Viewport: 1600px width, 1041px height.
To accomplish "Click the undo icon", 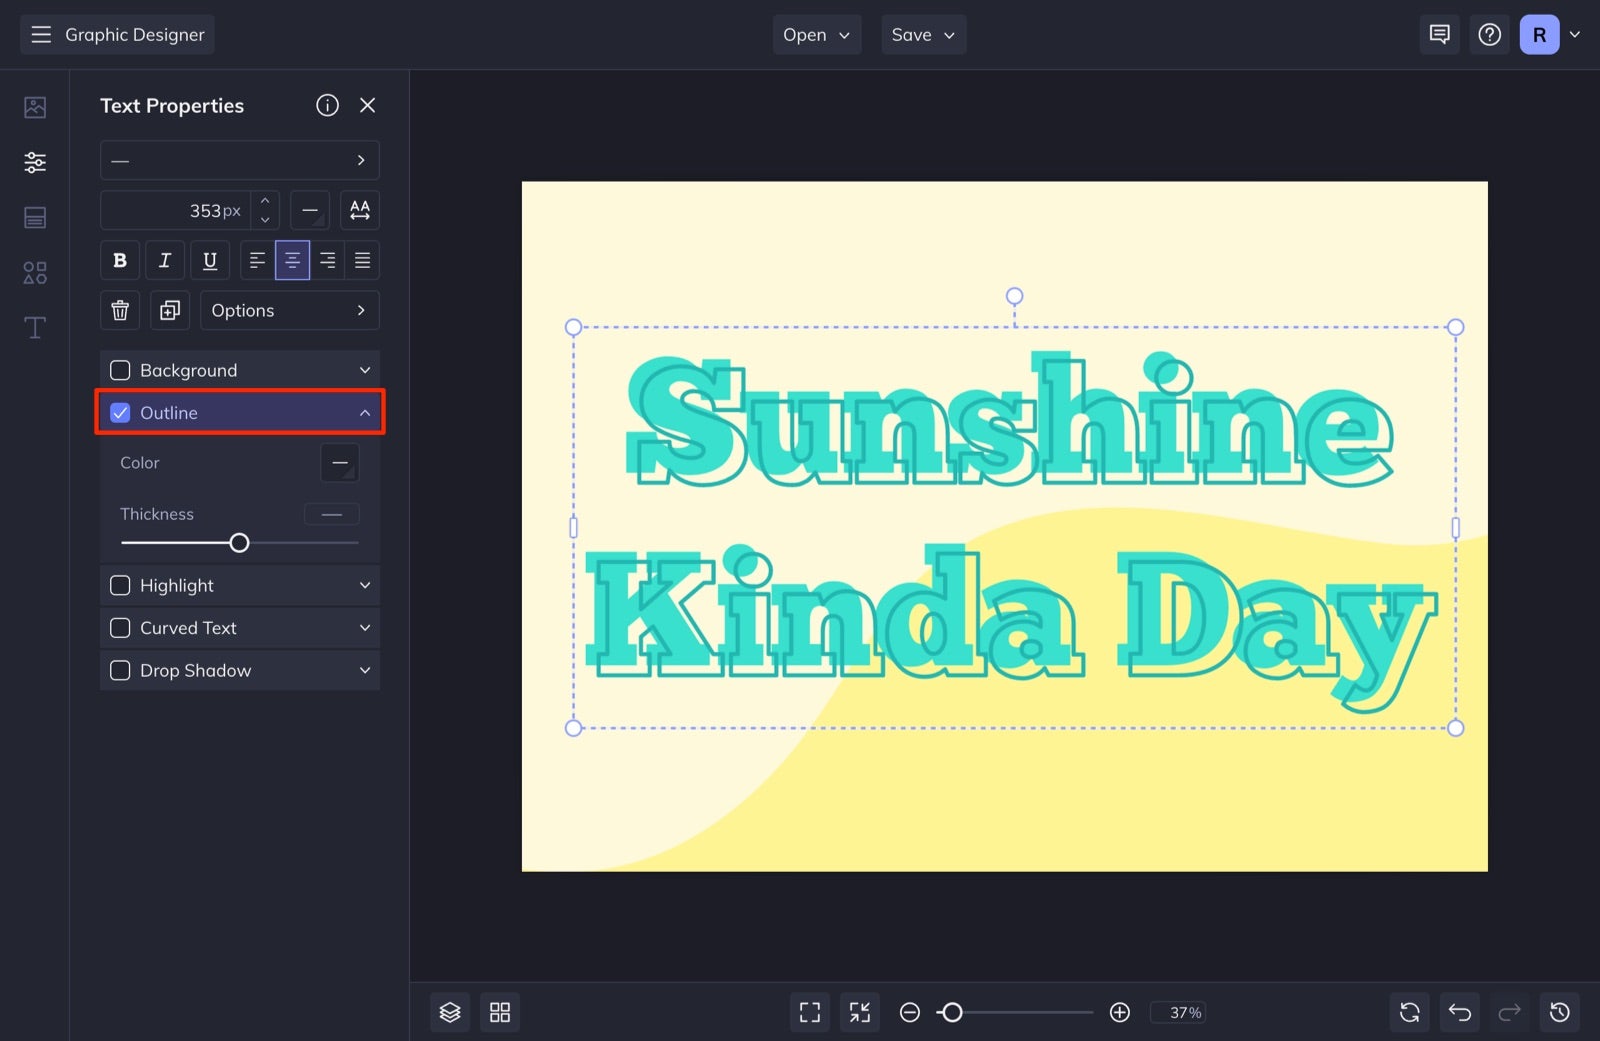I will (x=1459, y=1012).
